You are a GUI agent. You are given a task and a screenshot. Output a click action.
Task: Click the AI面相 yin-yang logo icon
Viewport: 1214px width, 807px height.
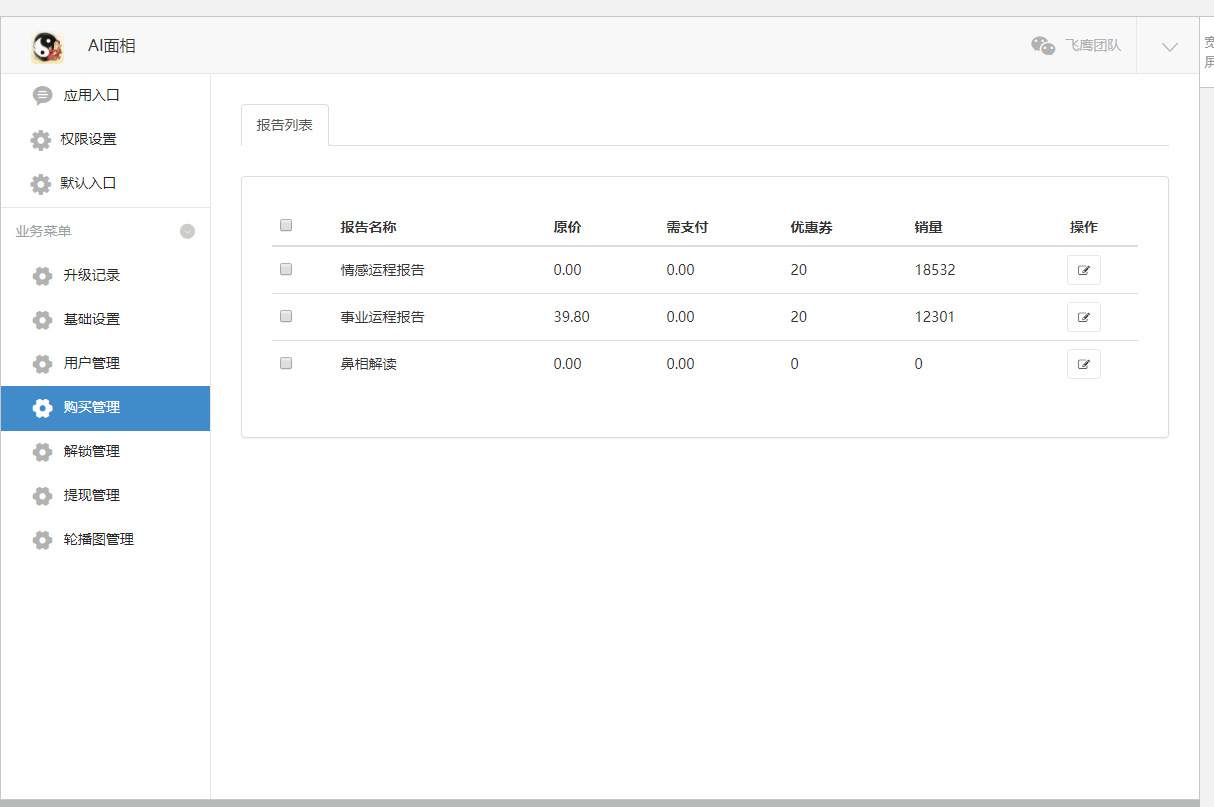coord(47,46)
